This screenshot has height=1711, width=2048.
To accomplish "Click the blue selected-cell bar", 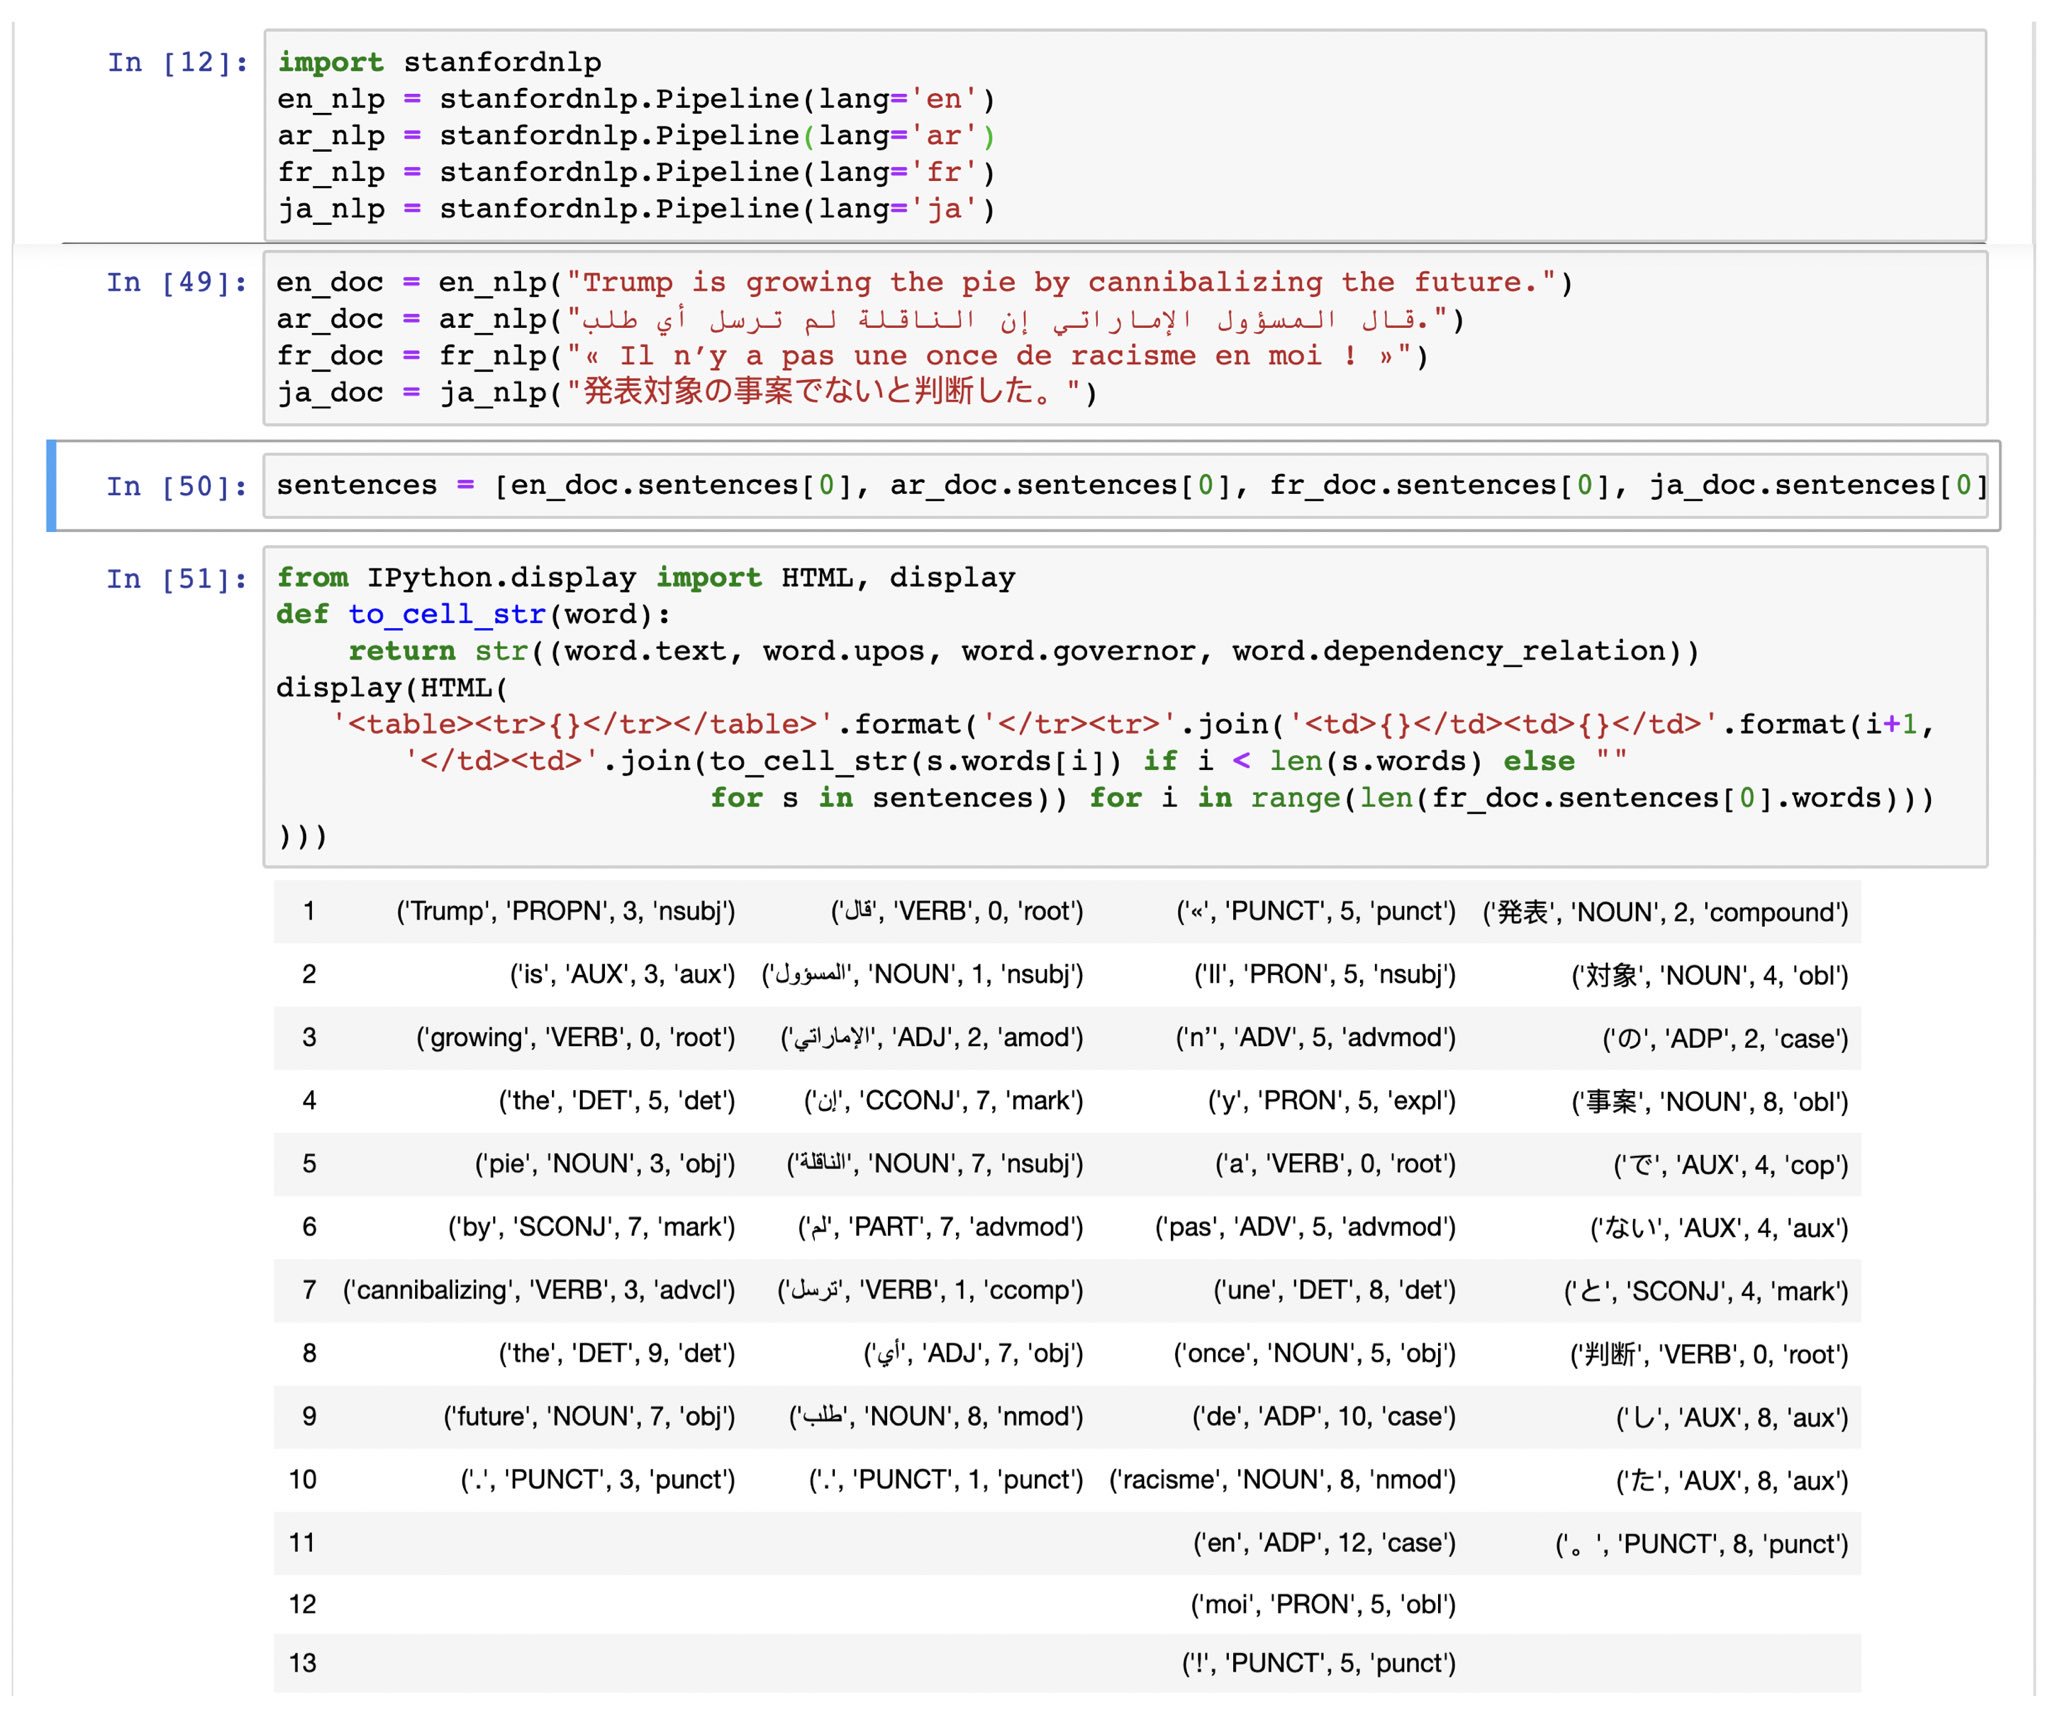I will pos(51,486).
